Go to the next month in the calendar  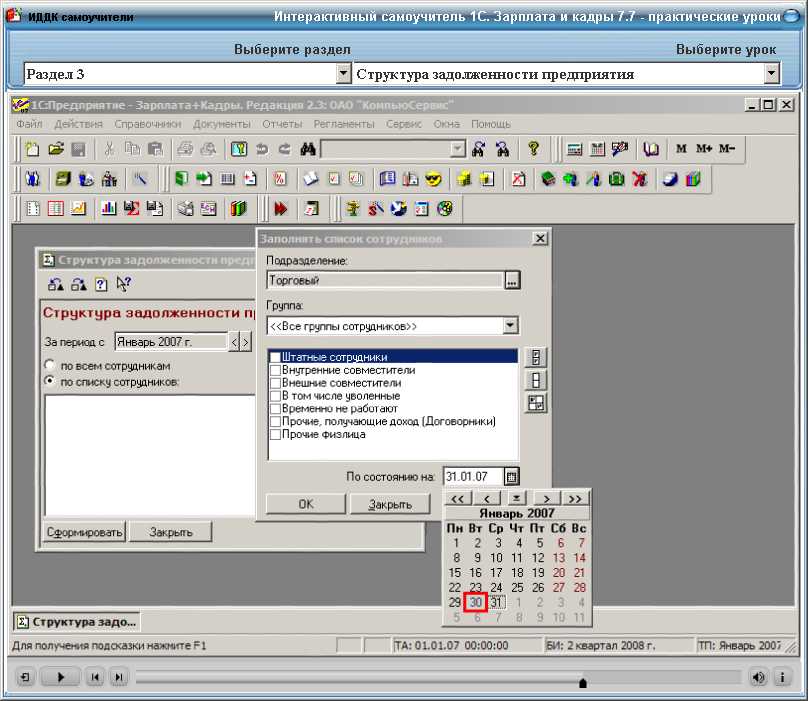tap(546, 499)
